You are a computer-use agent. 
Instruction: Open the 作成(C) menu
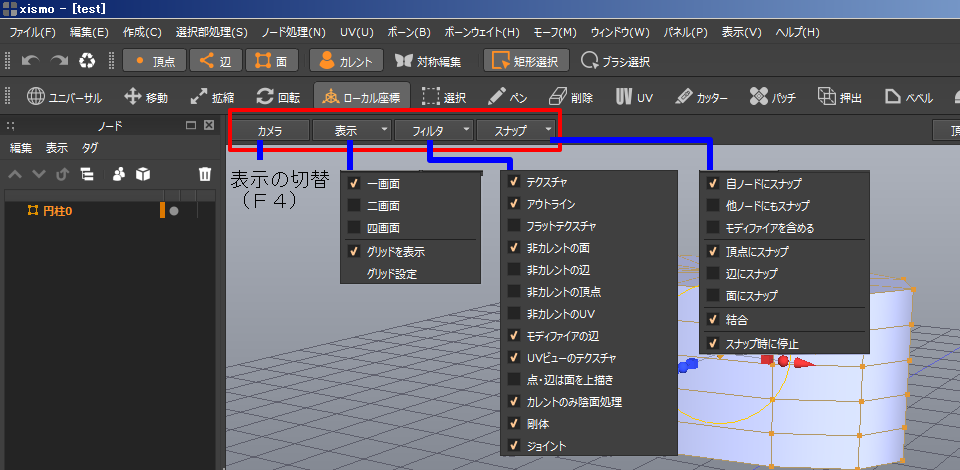pyautogui.click(x=142, y=32)
